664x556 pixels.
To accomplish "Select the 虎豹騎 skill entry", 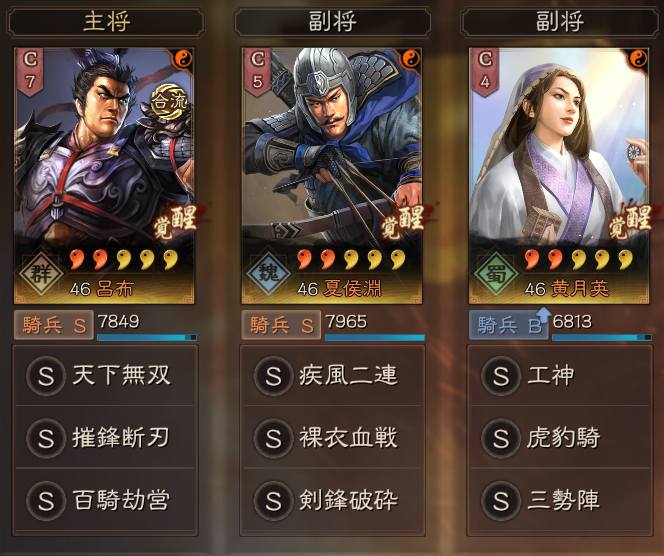I will [x=560, y=437].
